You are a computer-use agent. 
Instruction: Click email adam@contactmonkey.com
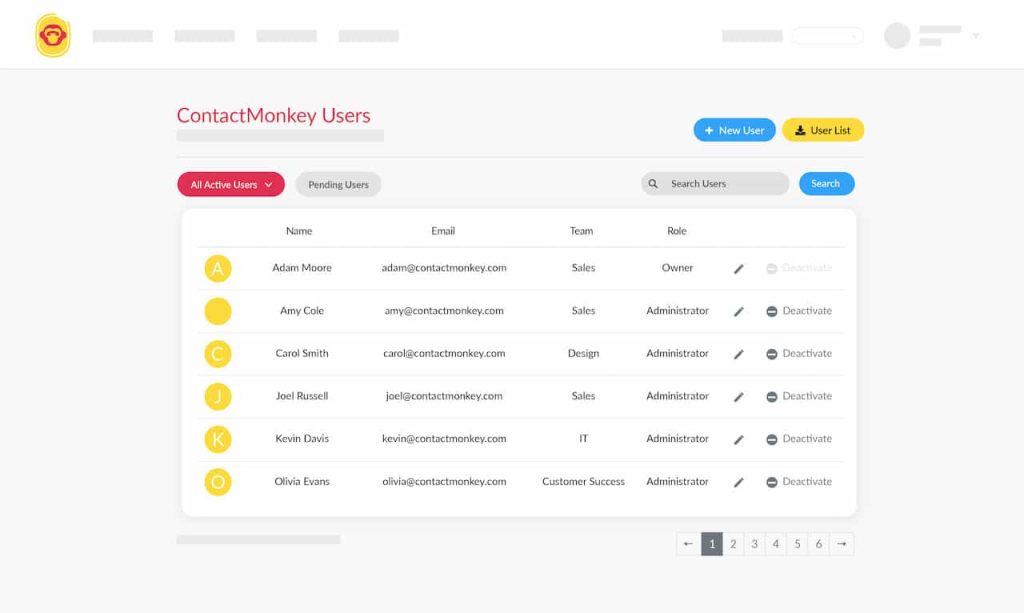(444, 268)
